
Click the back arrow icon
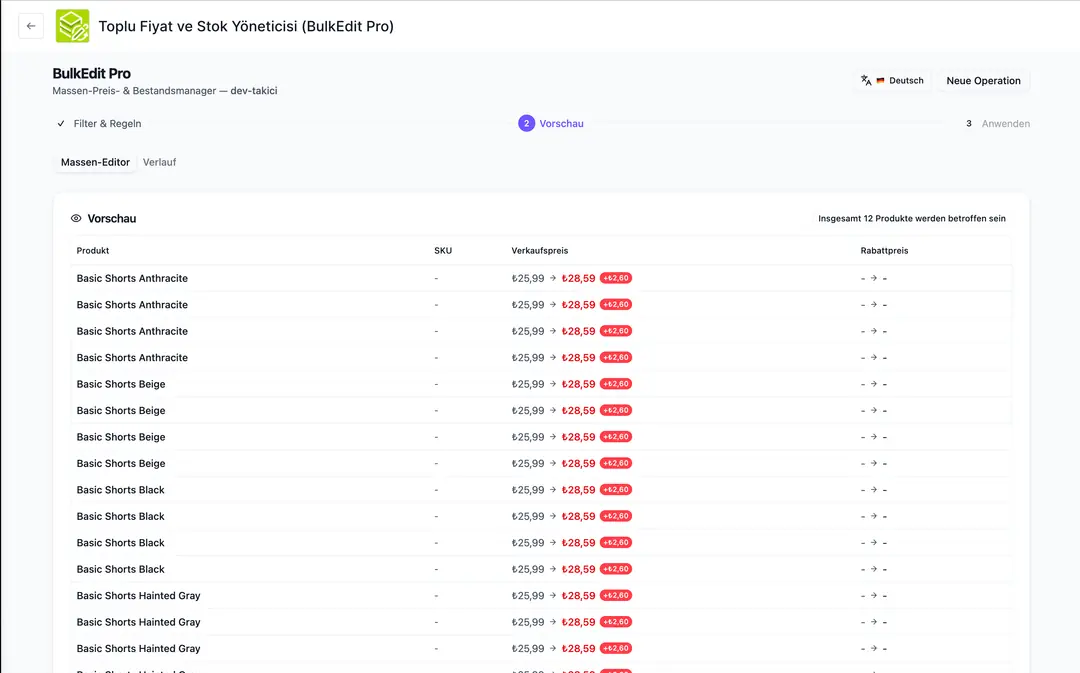click(x=31, y=26)
